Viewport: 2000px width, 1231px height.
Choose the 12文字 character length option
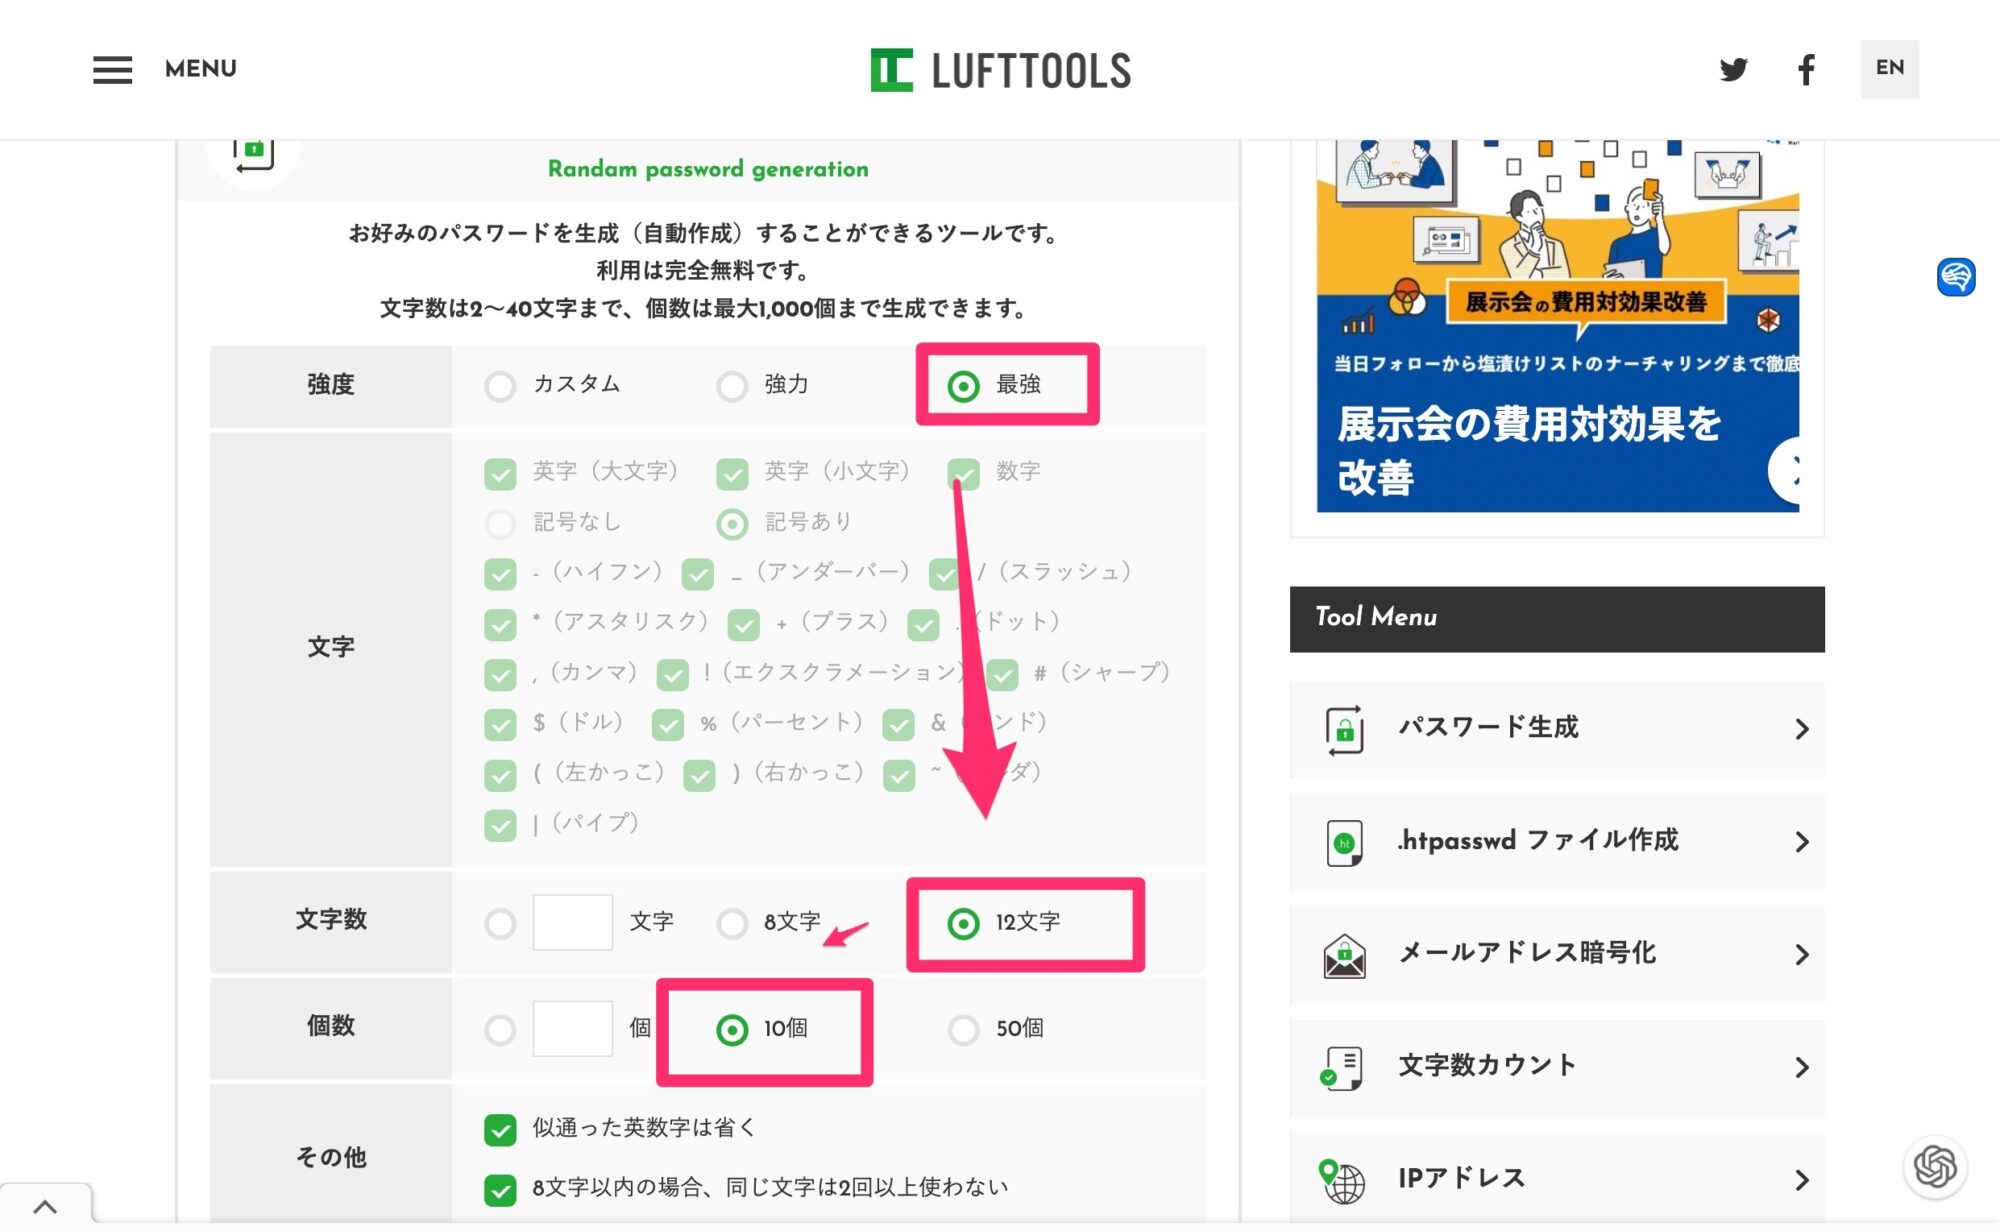coord(963,923)
